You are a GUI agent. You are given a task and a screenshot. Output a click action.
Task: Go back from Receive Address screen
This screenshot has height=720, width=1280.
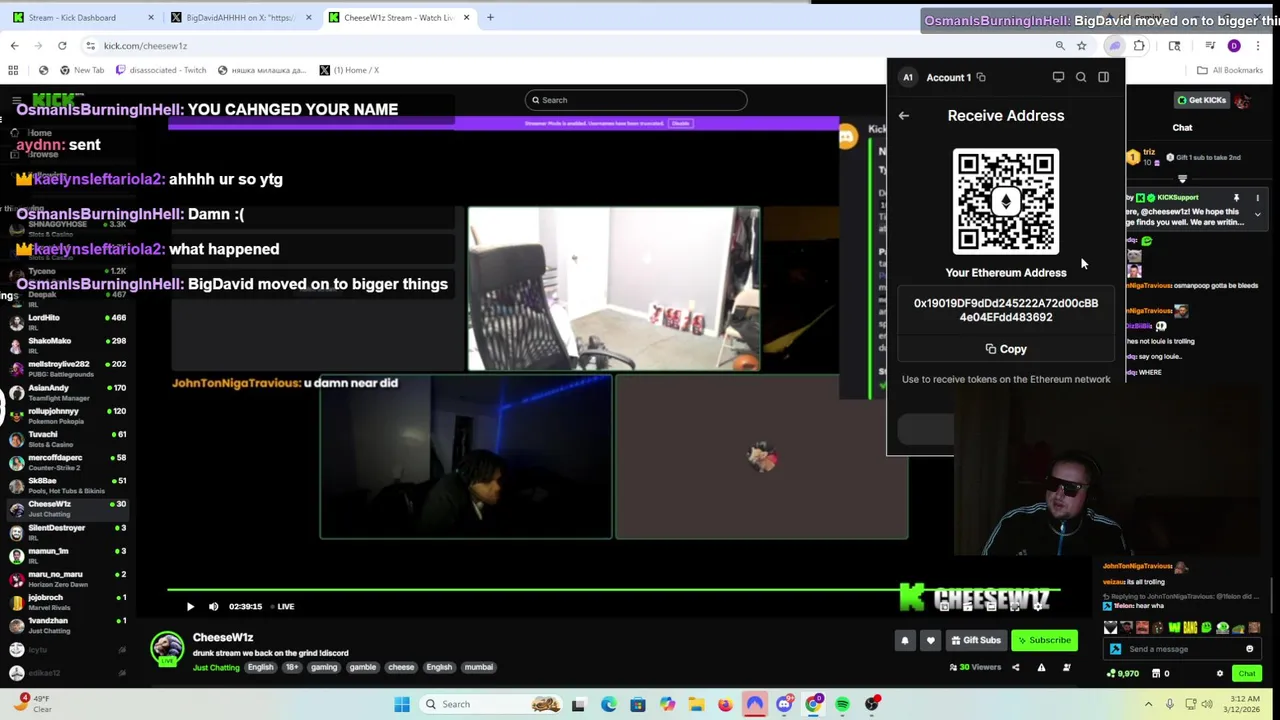pos(903,116)
